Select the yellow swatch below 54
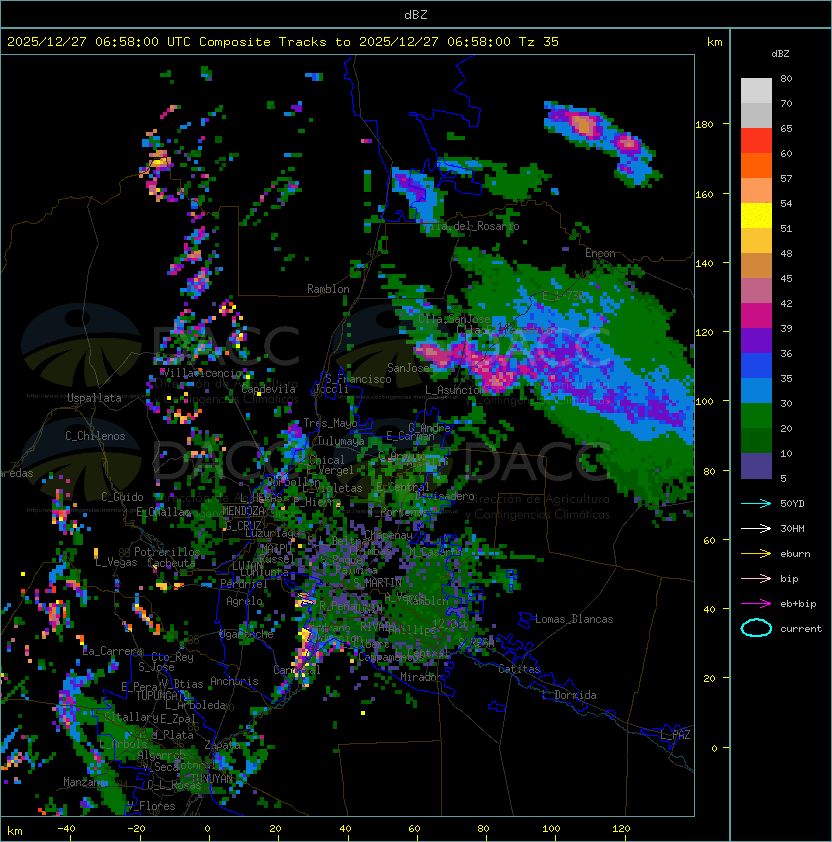The width and height of the screenshot is (832, 842). click(x=756, y=216)
